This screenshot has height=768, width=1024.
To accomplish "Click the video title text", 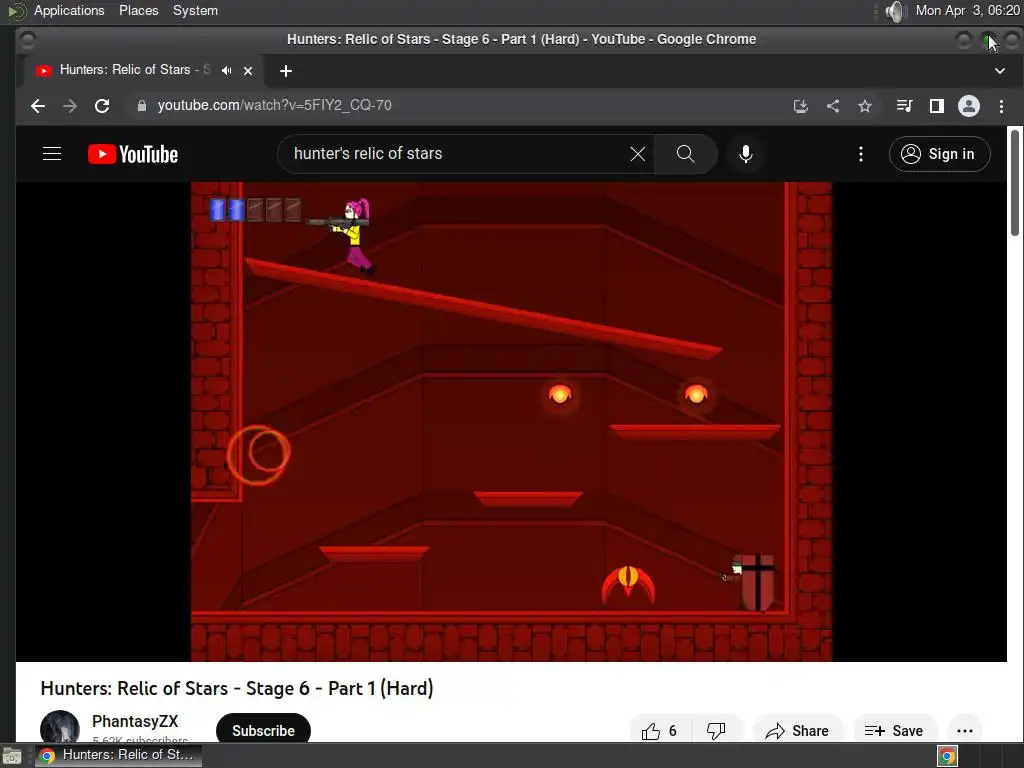I will click(x=237, y=688).
